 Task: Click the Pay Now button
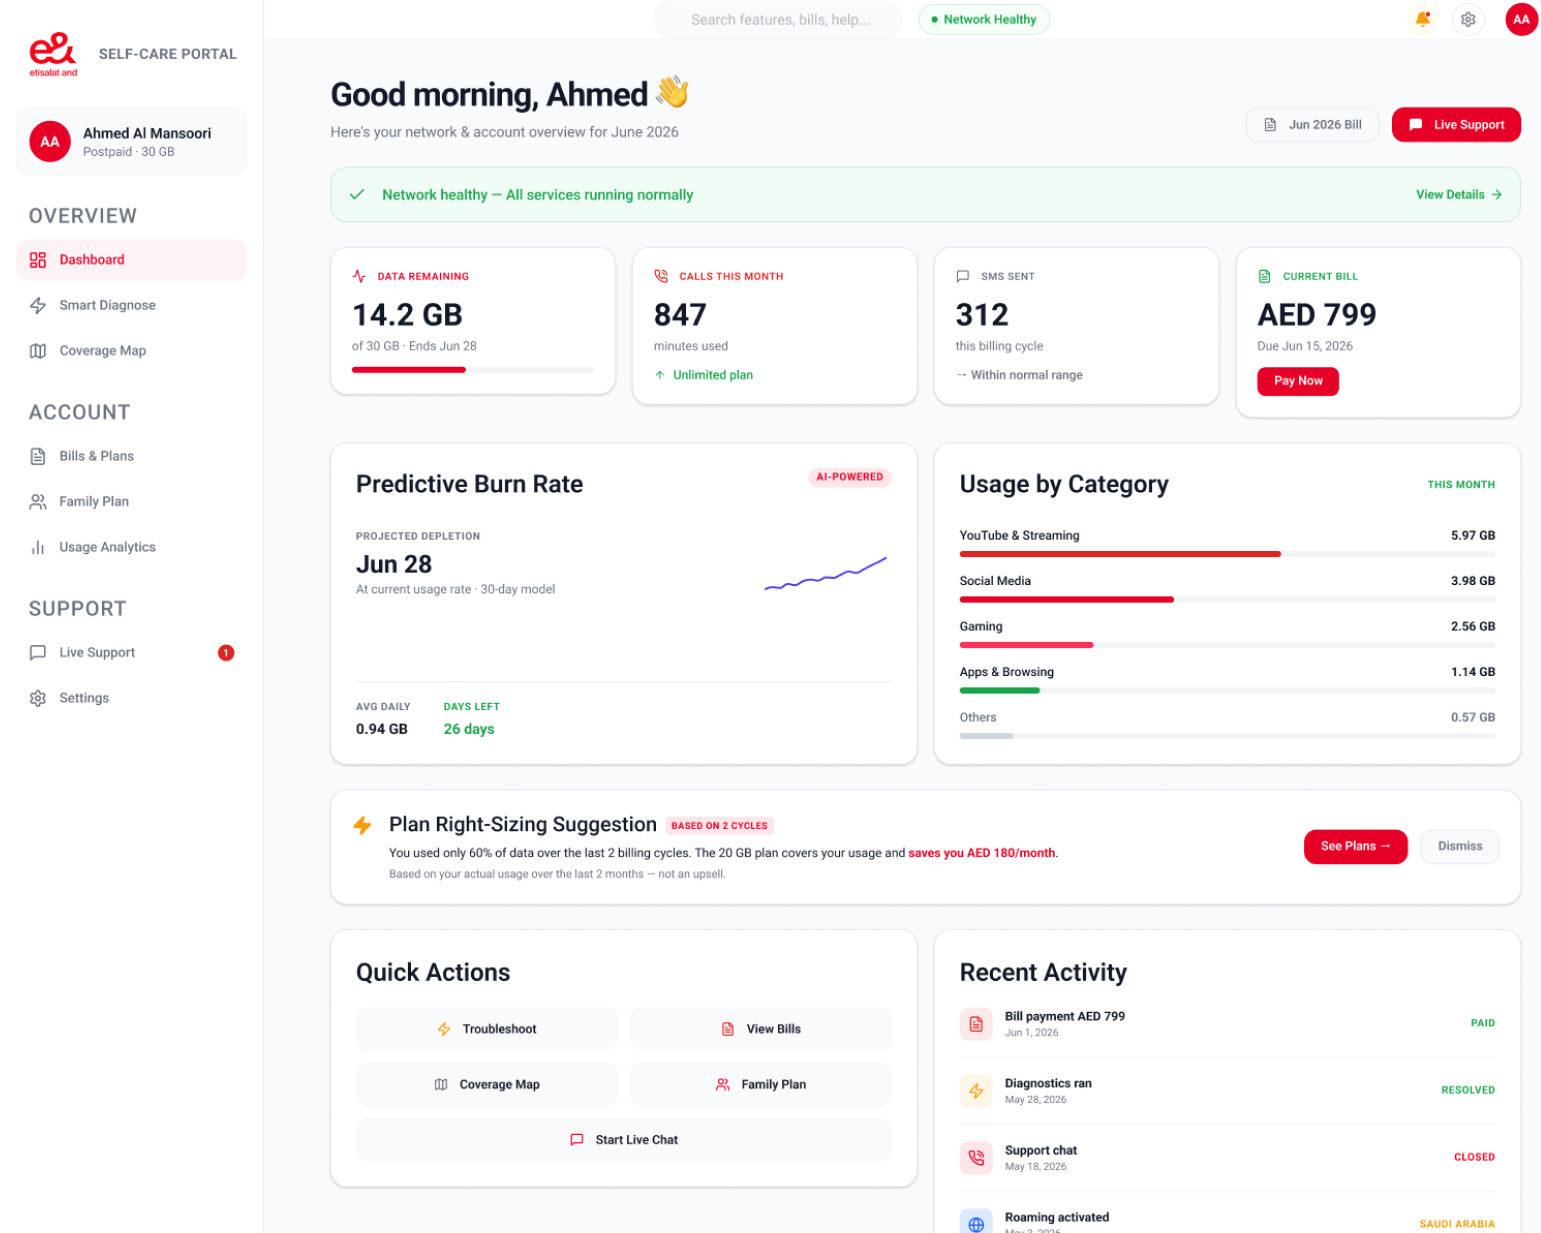point(1298,381)
